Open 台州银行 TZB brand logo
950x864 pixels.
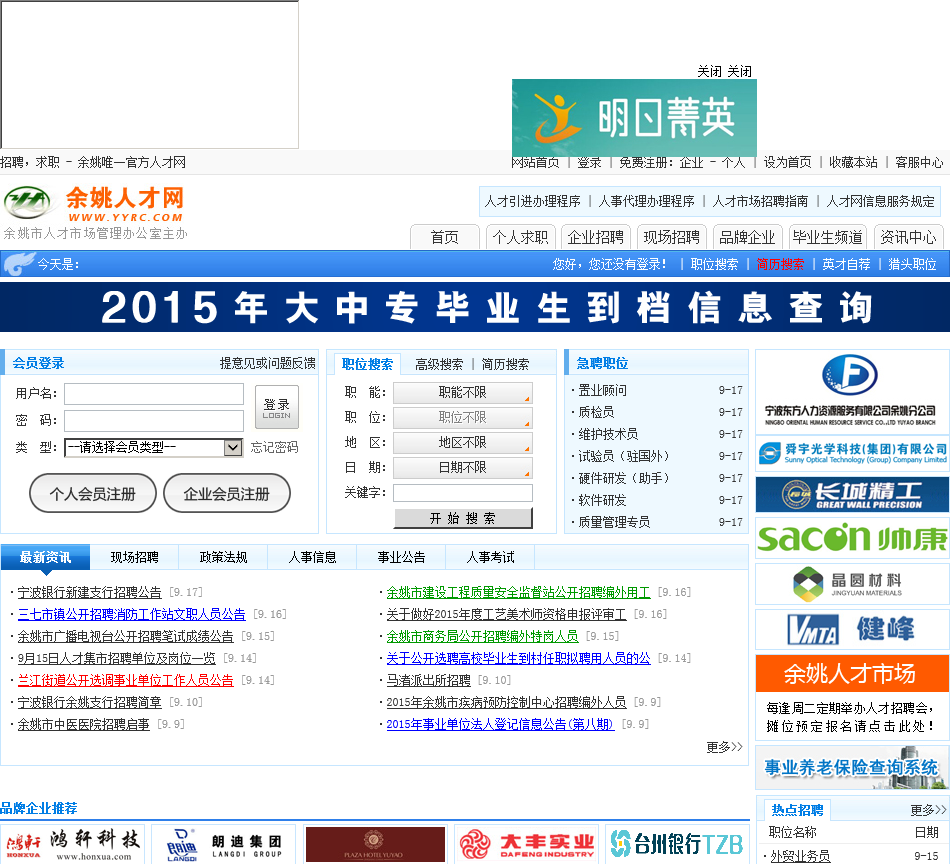[x=677, y=844]
